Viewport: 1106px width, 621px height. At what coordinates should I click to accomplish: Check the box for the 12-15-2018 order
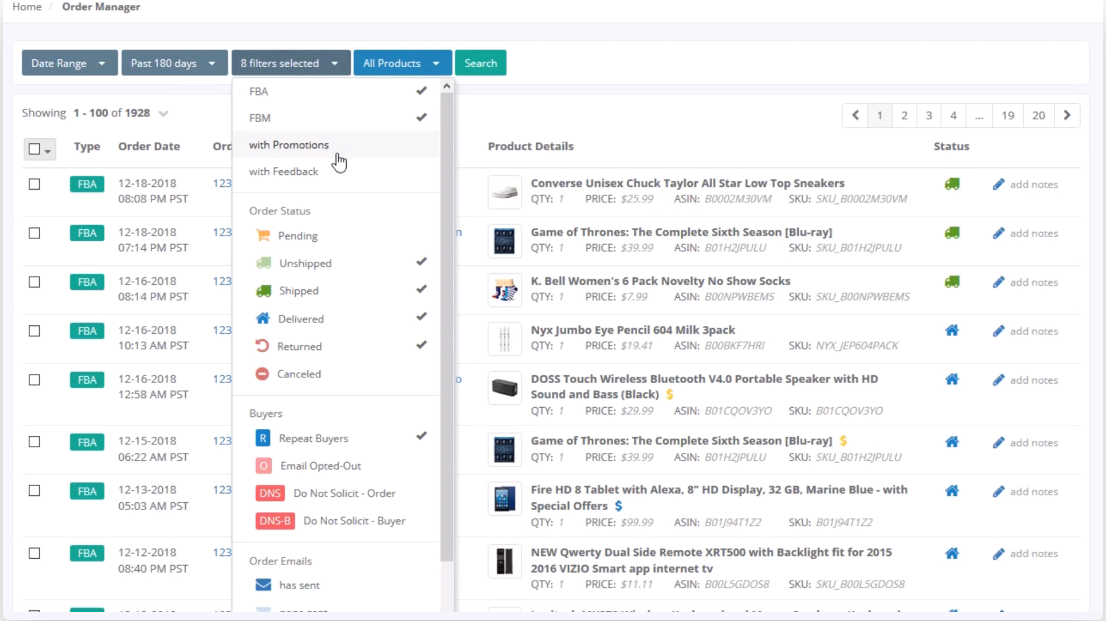pyautogui.click(x=35, y=442)
